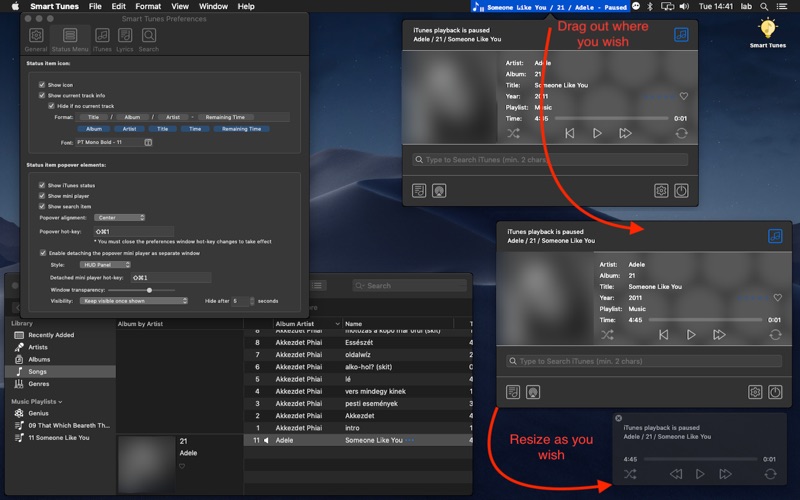Click the iTunes icon in the menu bar popover
800x500 pixels.
(681, 35)
